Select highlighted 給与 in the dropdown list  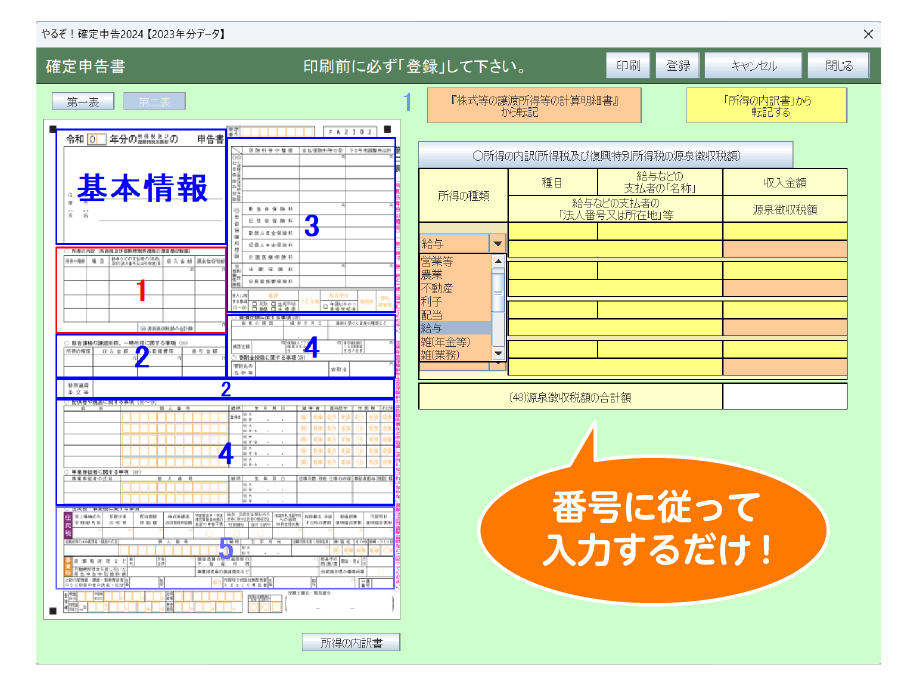[x=455, y=328]
